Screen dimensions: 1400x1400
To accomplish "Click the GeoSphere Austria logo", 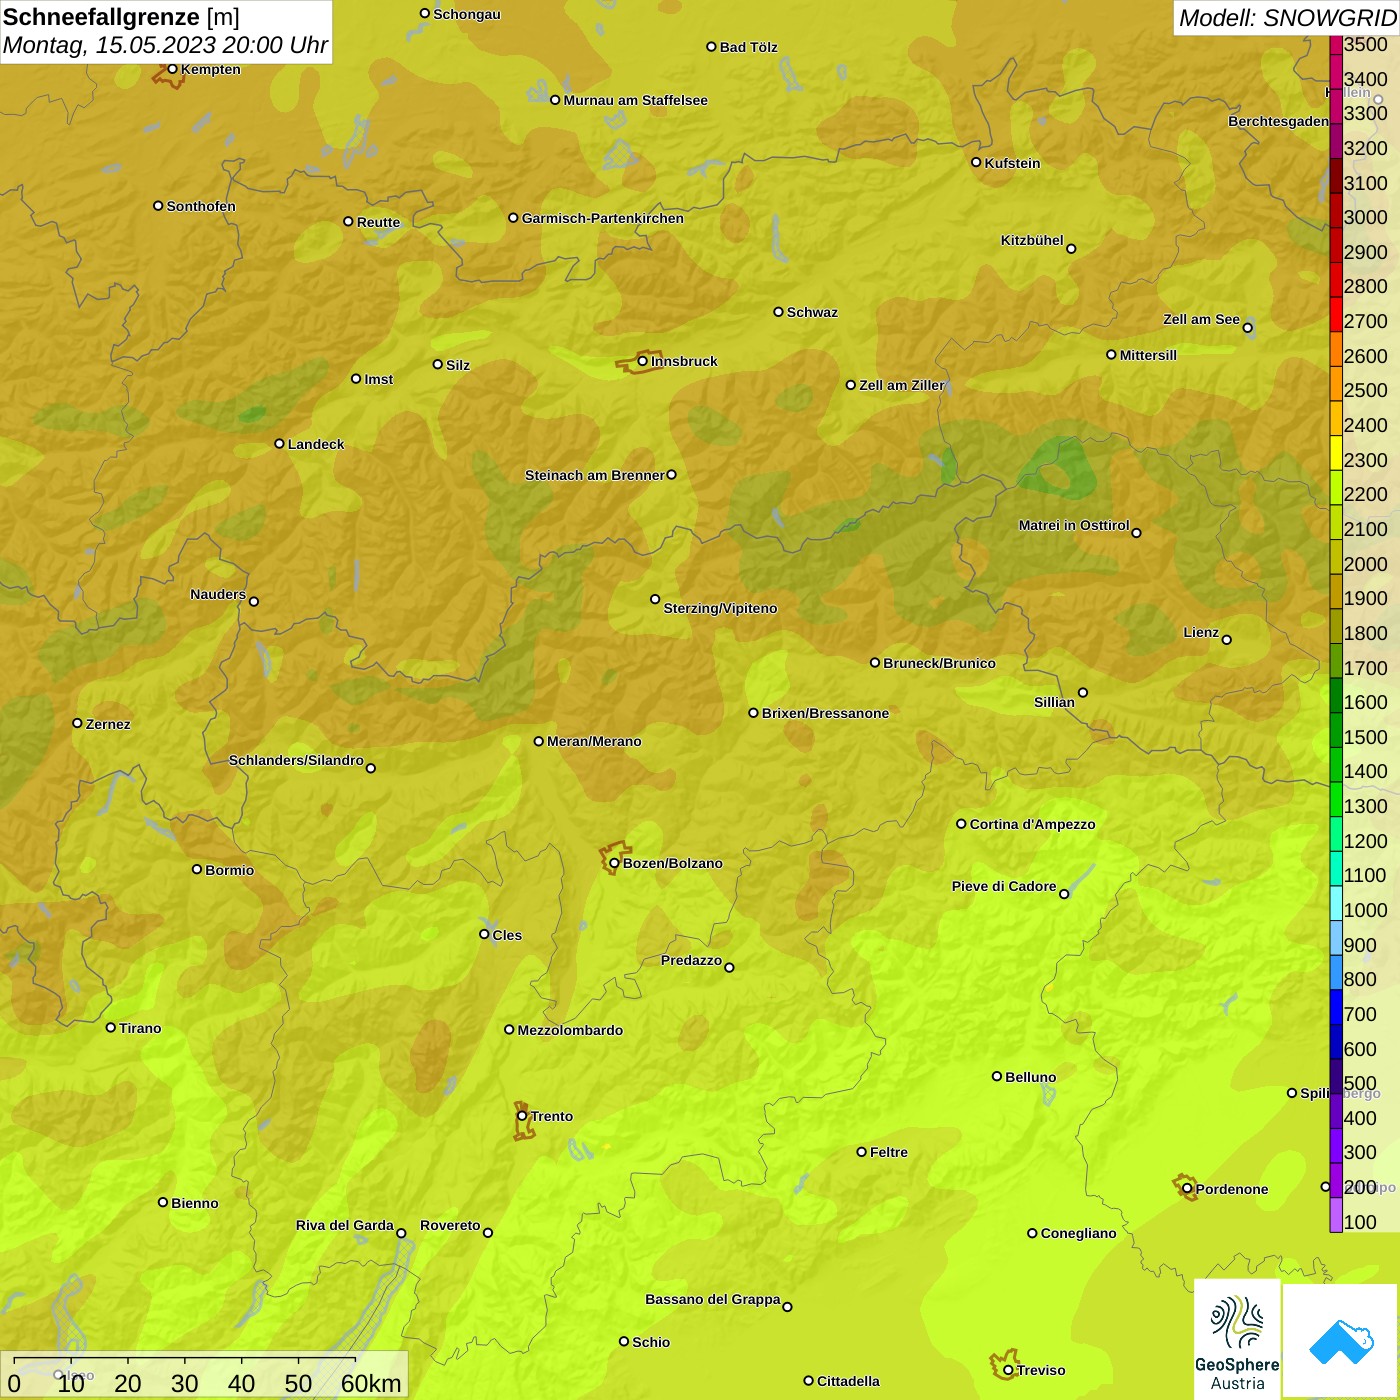I will click(1237, 1339).
